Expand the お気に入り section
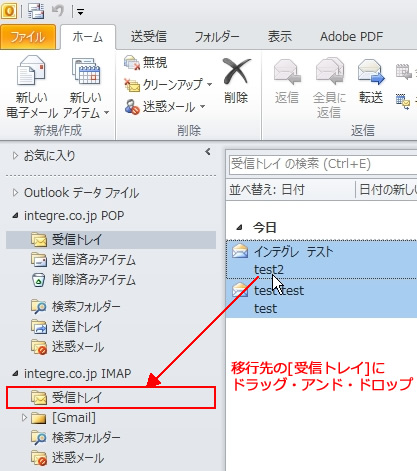 tap(15, 156)
